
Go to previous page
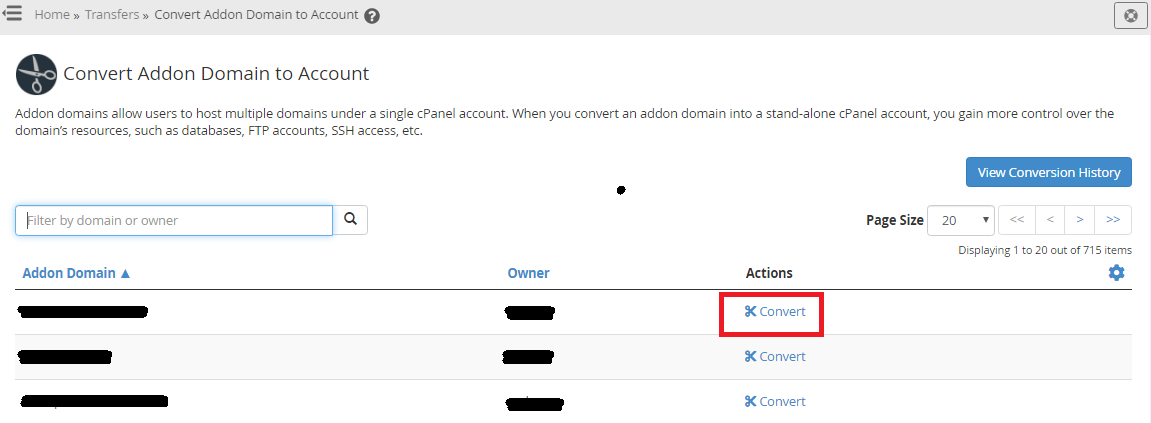(x=1050, y=220)
